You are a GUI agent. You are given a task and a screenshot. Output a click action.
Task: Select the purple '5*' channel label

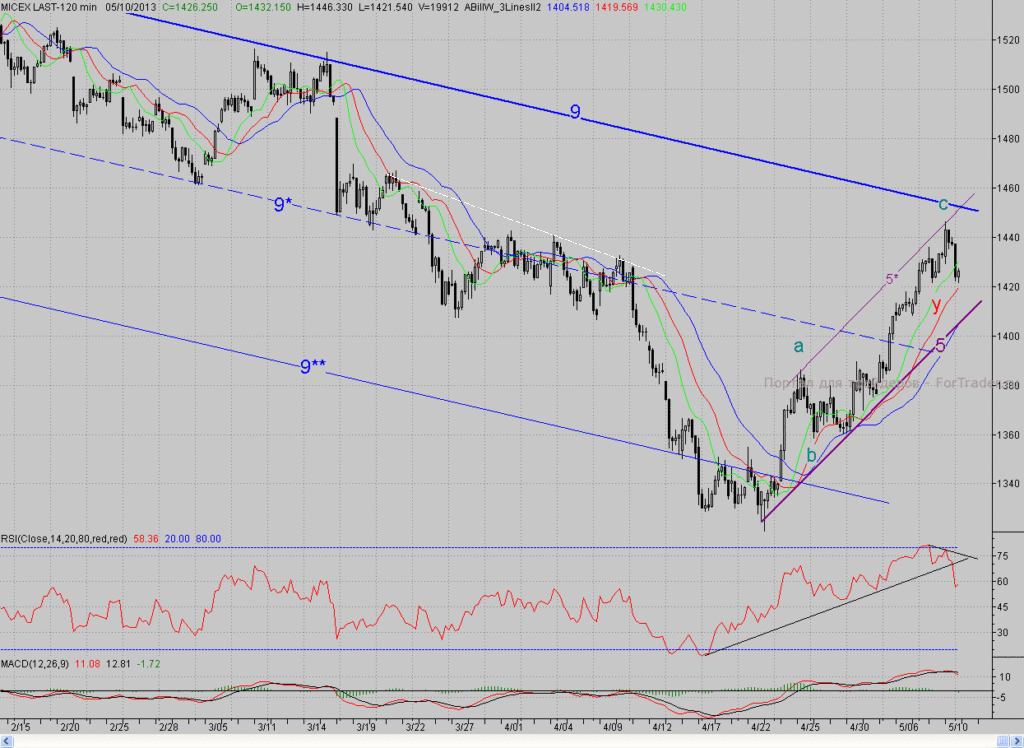click(892, 279)
